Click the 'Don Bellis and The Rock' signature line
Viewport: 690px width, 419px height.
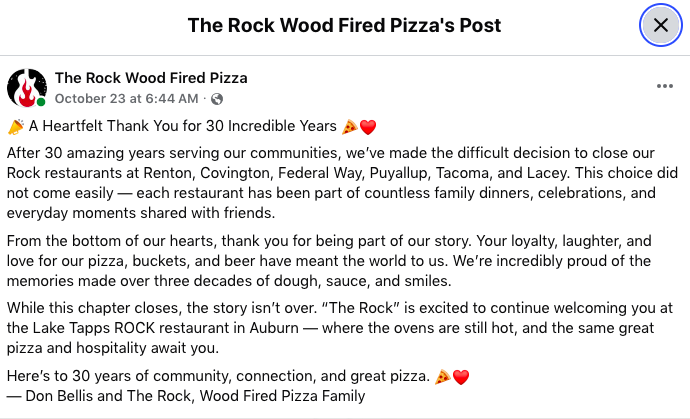(x=185, y=396)
